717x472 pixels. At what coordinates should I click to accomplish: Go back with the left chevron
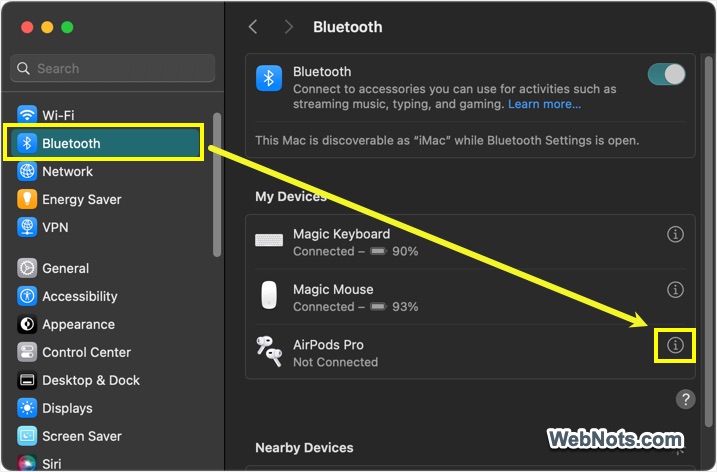tap(253, 27)
